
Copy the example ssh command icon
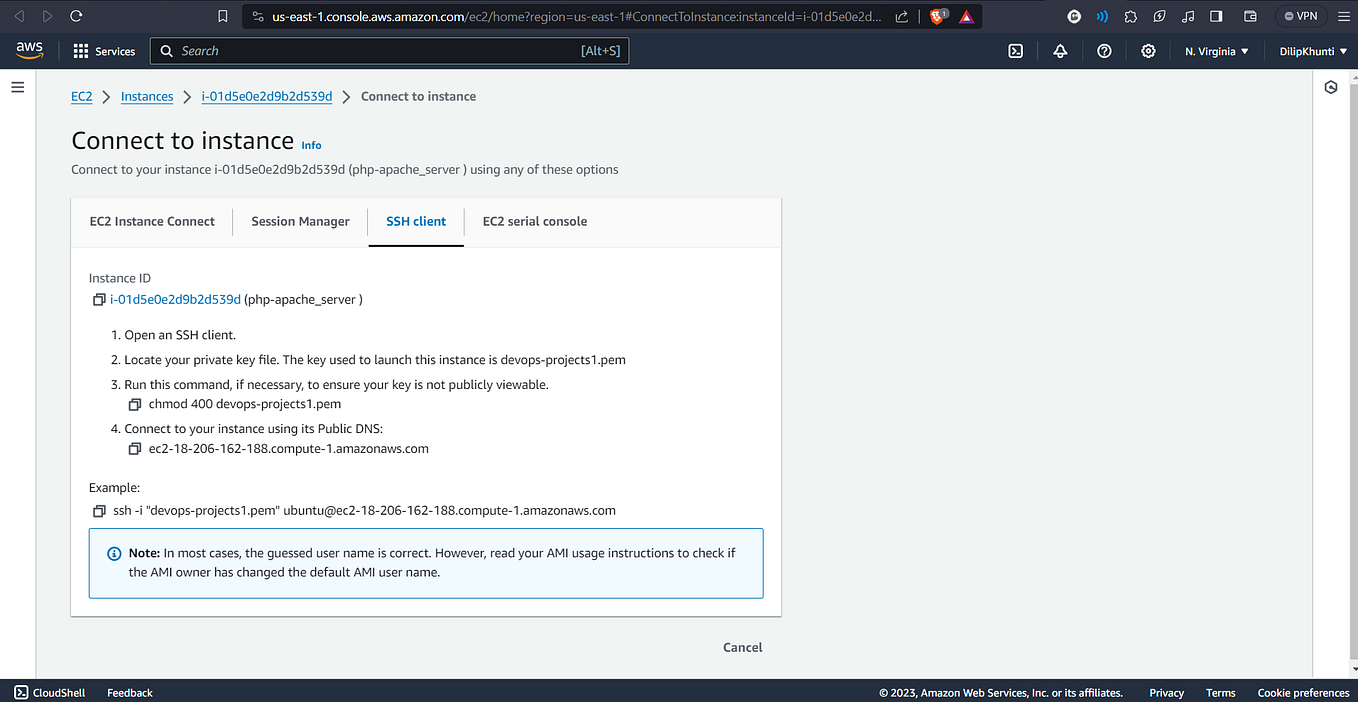(99, 510)
